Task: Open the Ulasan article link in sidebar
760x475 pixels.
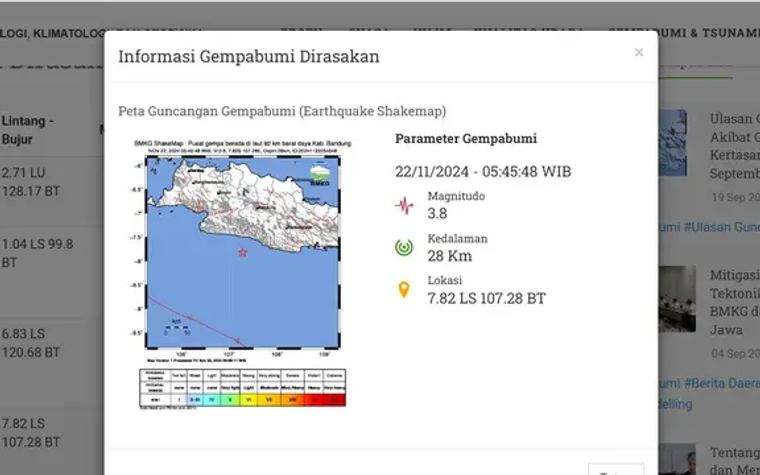Action: [x=735, y=146]
